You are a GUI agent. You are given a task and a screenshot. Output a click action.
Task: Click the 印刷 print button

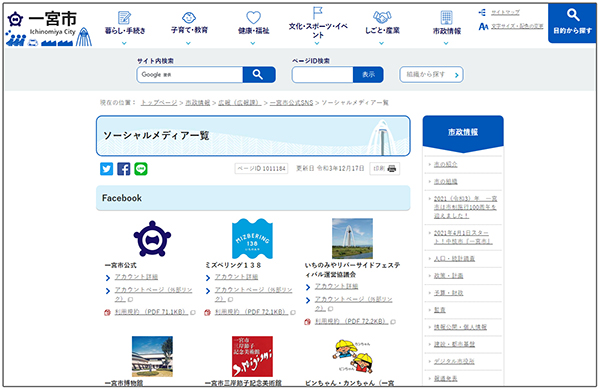click(385, 169)
